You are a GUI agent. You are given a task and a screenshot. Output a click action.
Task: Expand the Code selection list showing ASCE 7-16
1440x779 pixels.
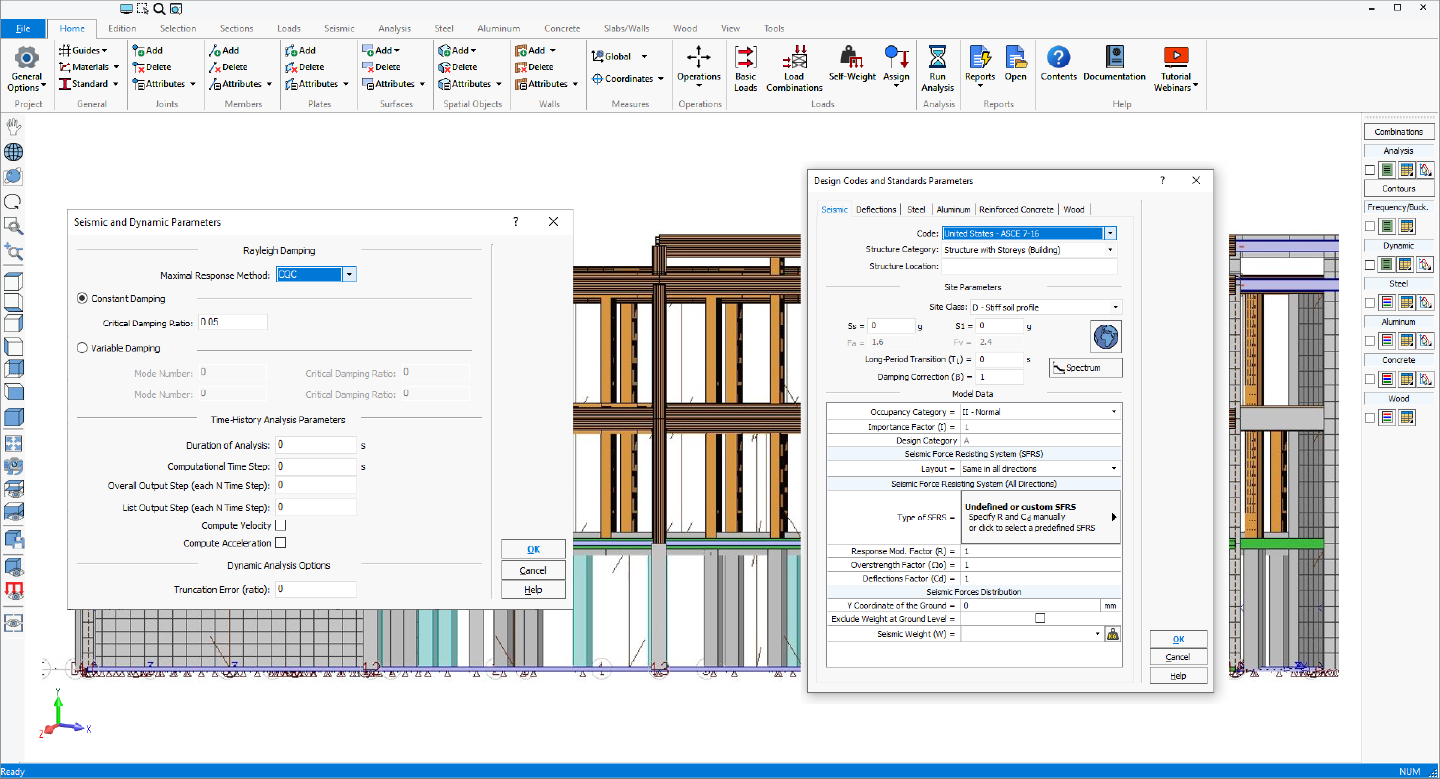tap(1109, 232)
